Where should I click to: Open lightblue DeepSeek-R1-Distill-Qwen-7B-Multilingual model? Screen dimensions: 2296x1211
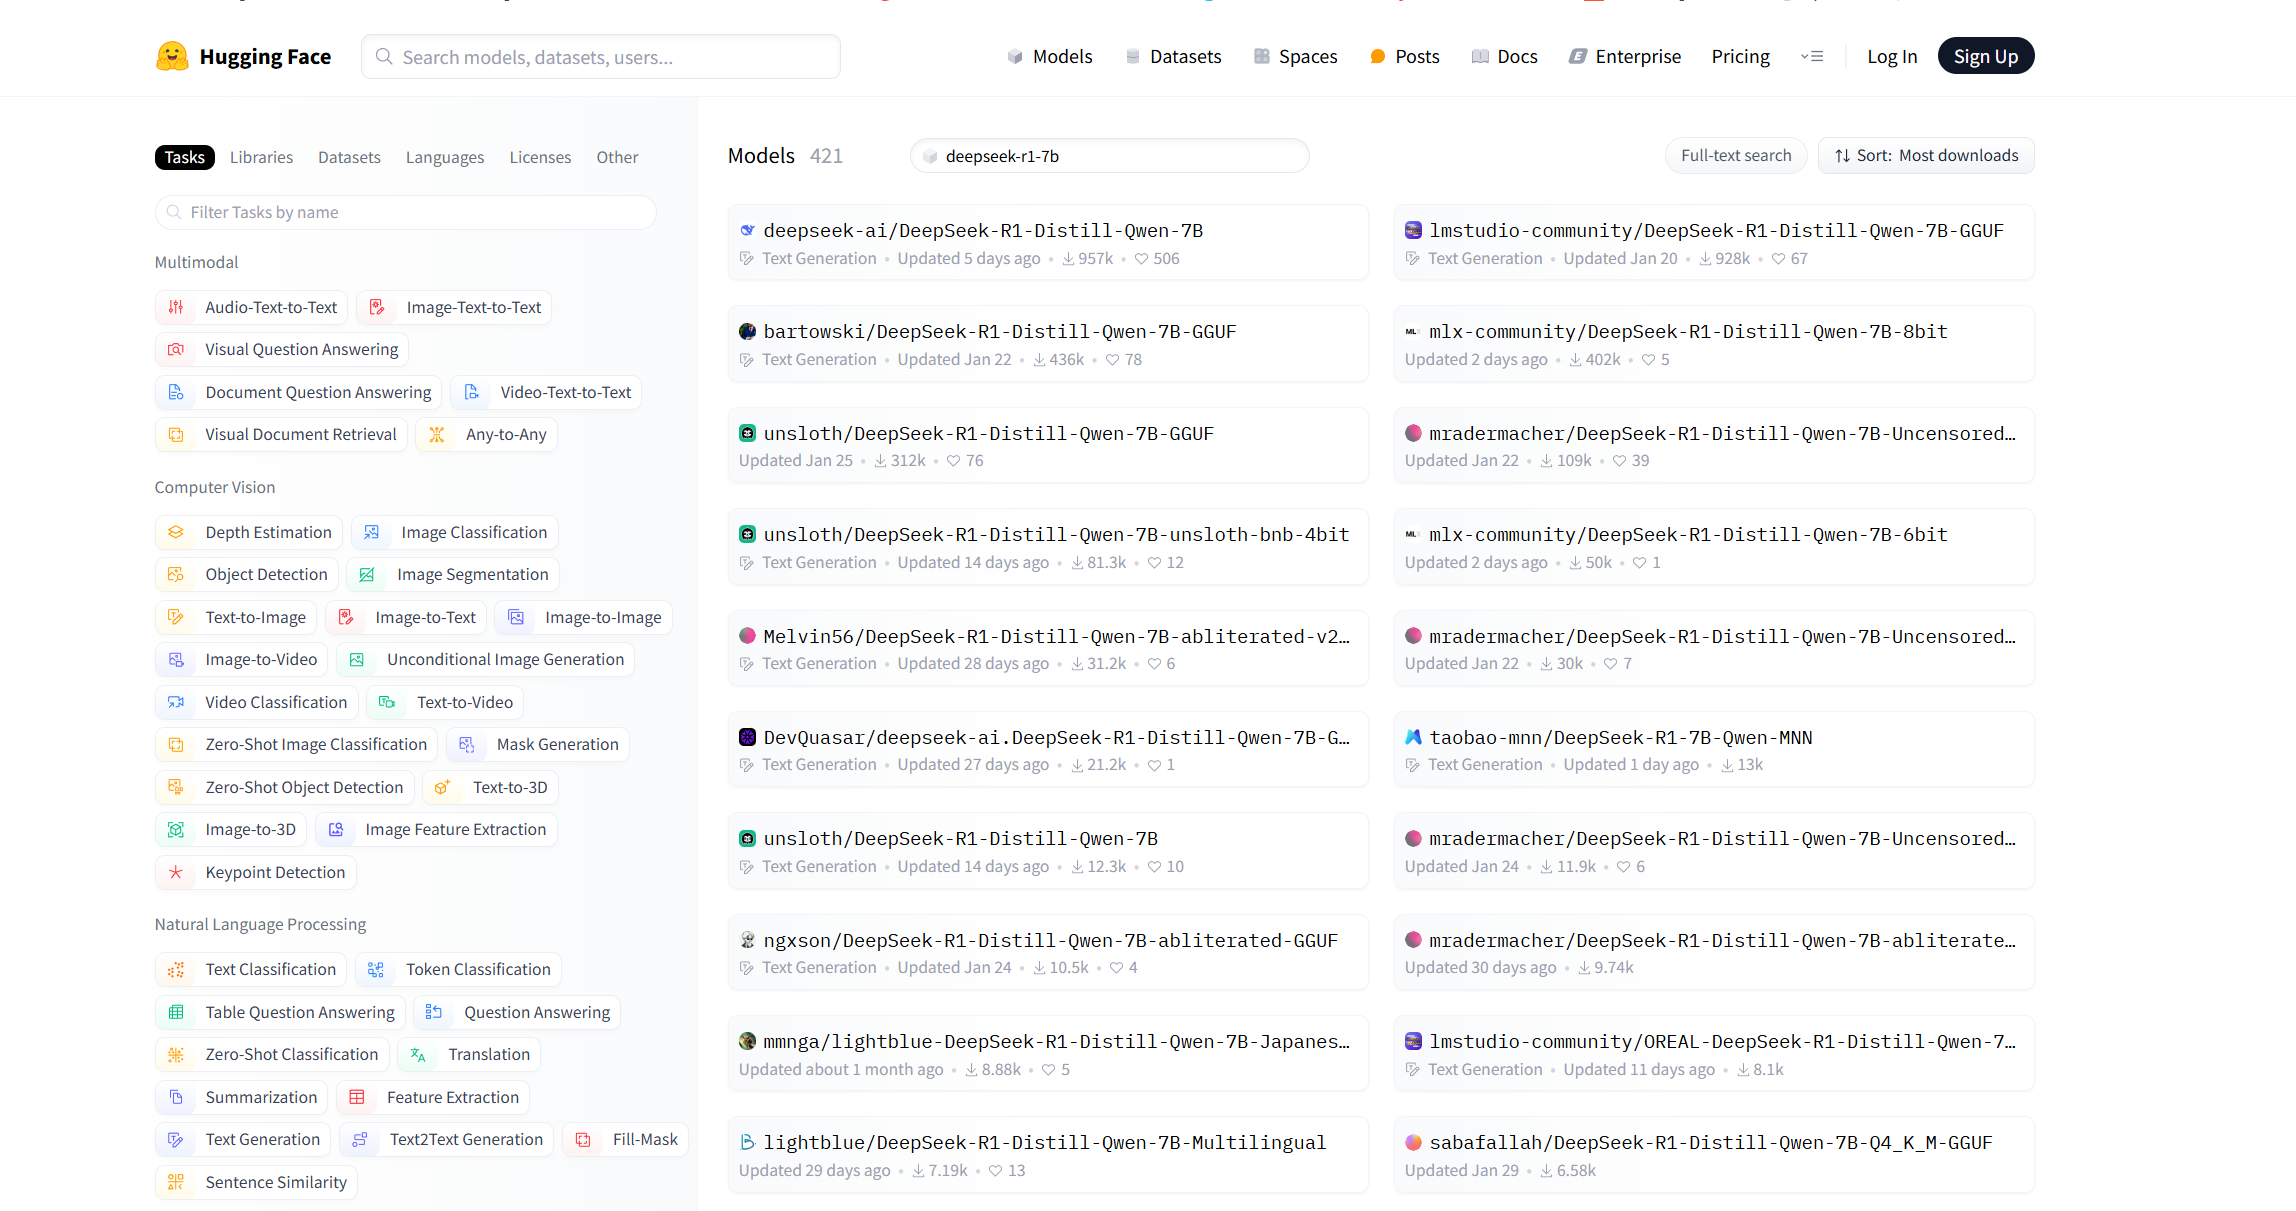(1048, 1155)
